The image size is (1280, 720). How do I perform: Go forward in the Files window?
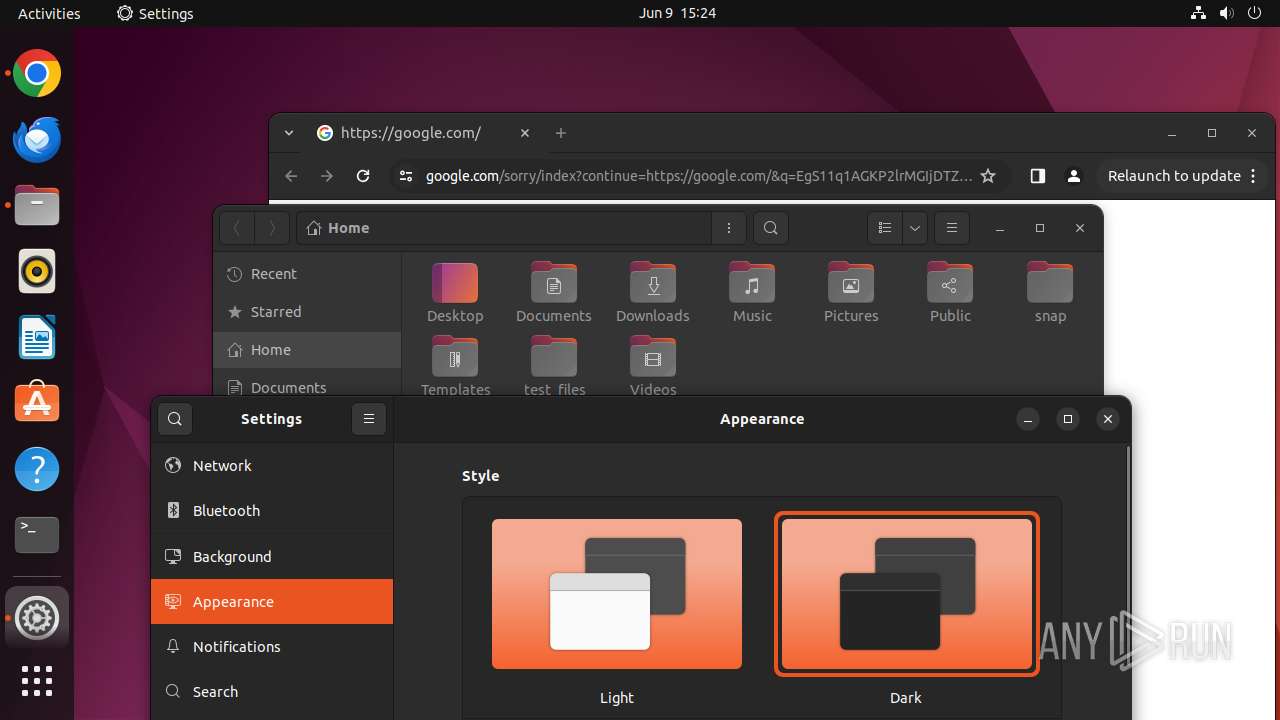click(x=272, y=228)
